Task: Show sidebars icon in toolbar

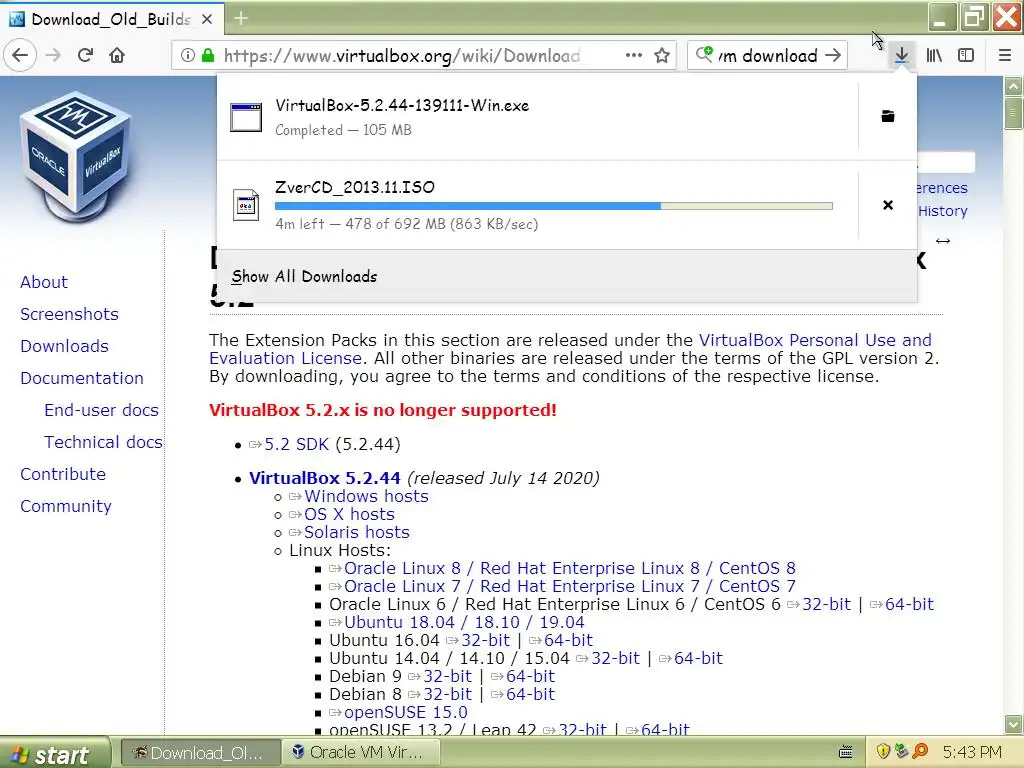Action: [966, 55]
